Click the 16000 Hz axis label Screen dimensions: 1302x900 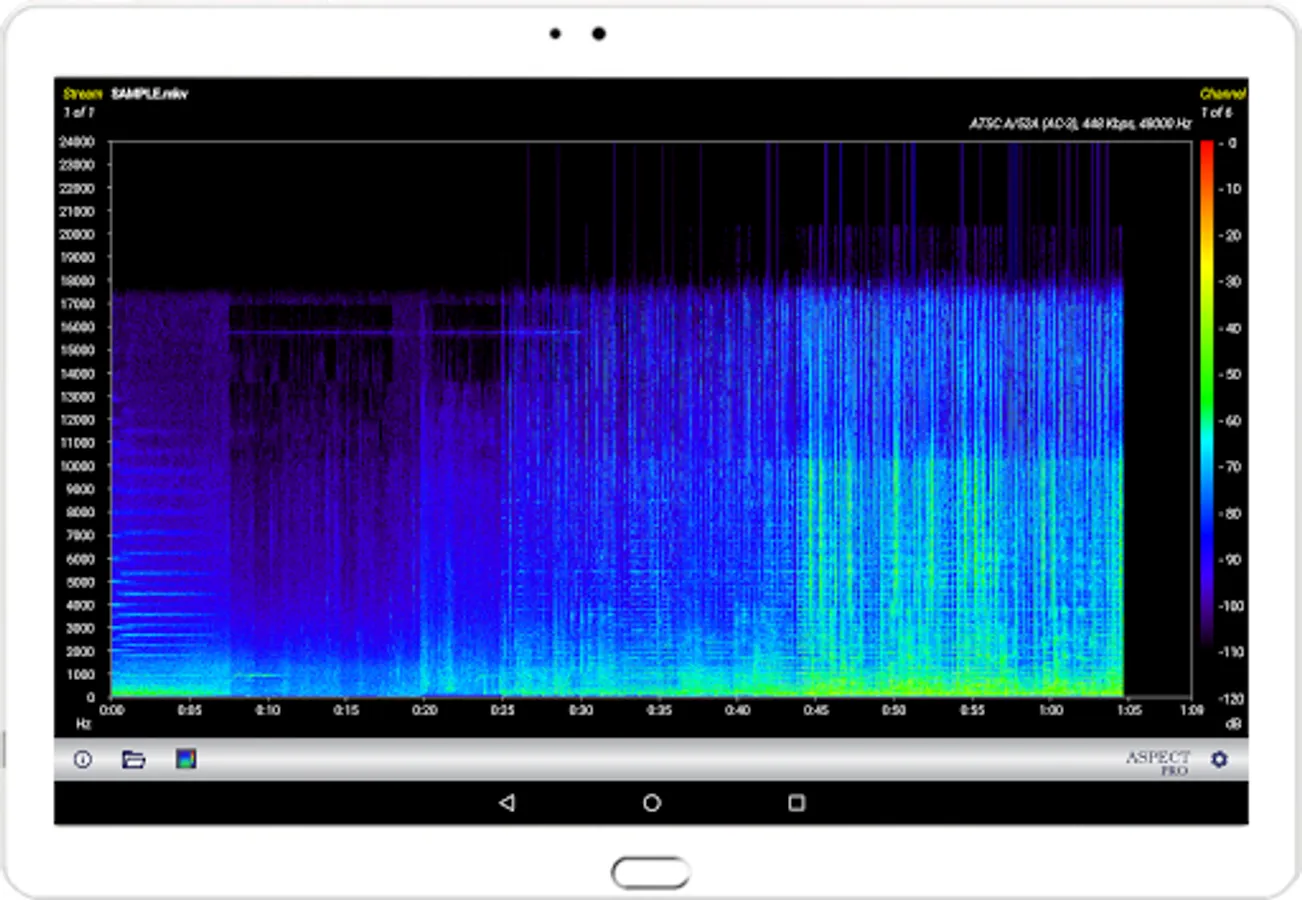click(77, 327)
